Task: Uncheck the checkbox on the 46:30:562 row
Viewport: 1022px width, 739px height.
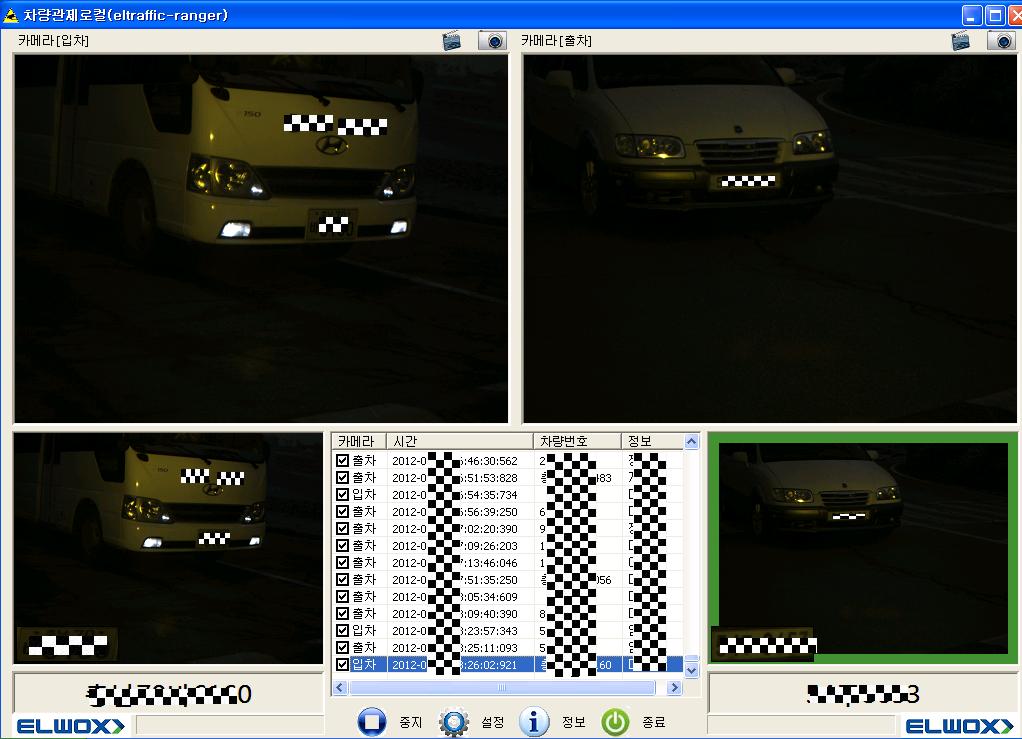Action: click(x=343, y=461)
